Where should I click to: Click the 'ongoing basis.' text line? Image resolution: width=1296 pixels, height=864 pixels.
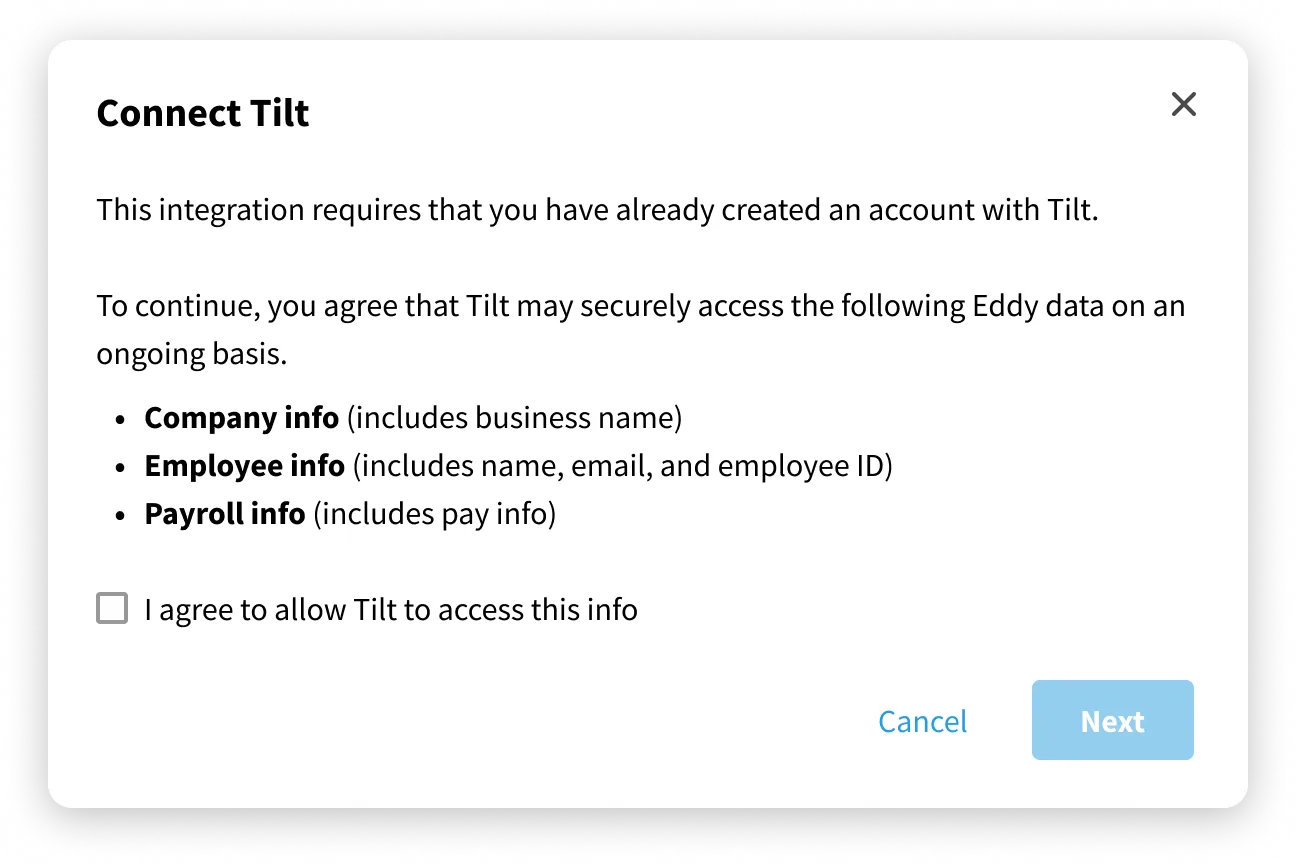pyautogui.click(x=192, y=354)
